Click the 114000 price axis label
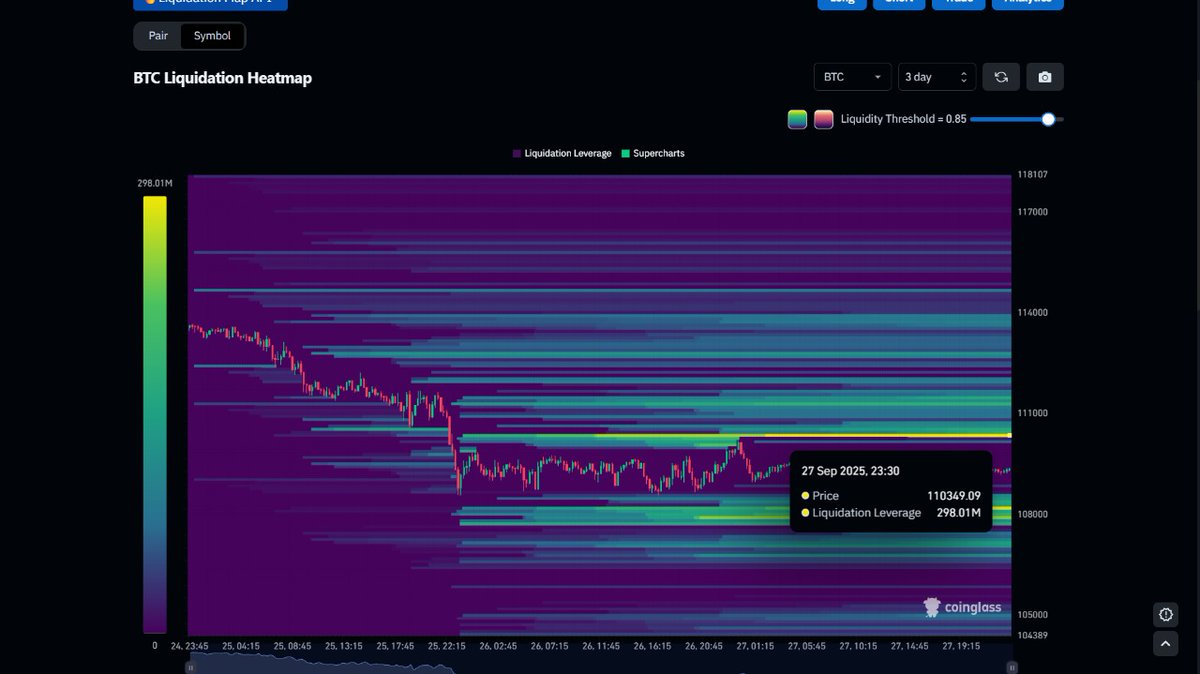Image resolution: width=1200 pixels, height=674 pixels. [1034, 313]
